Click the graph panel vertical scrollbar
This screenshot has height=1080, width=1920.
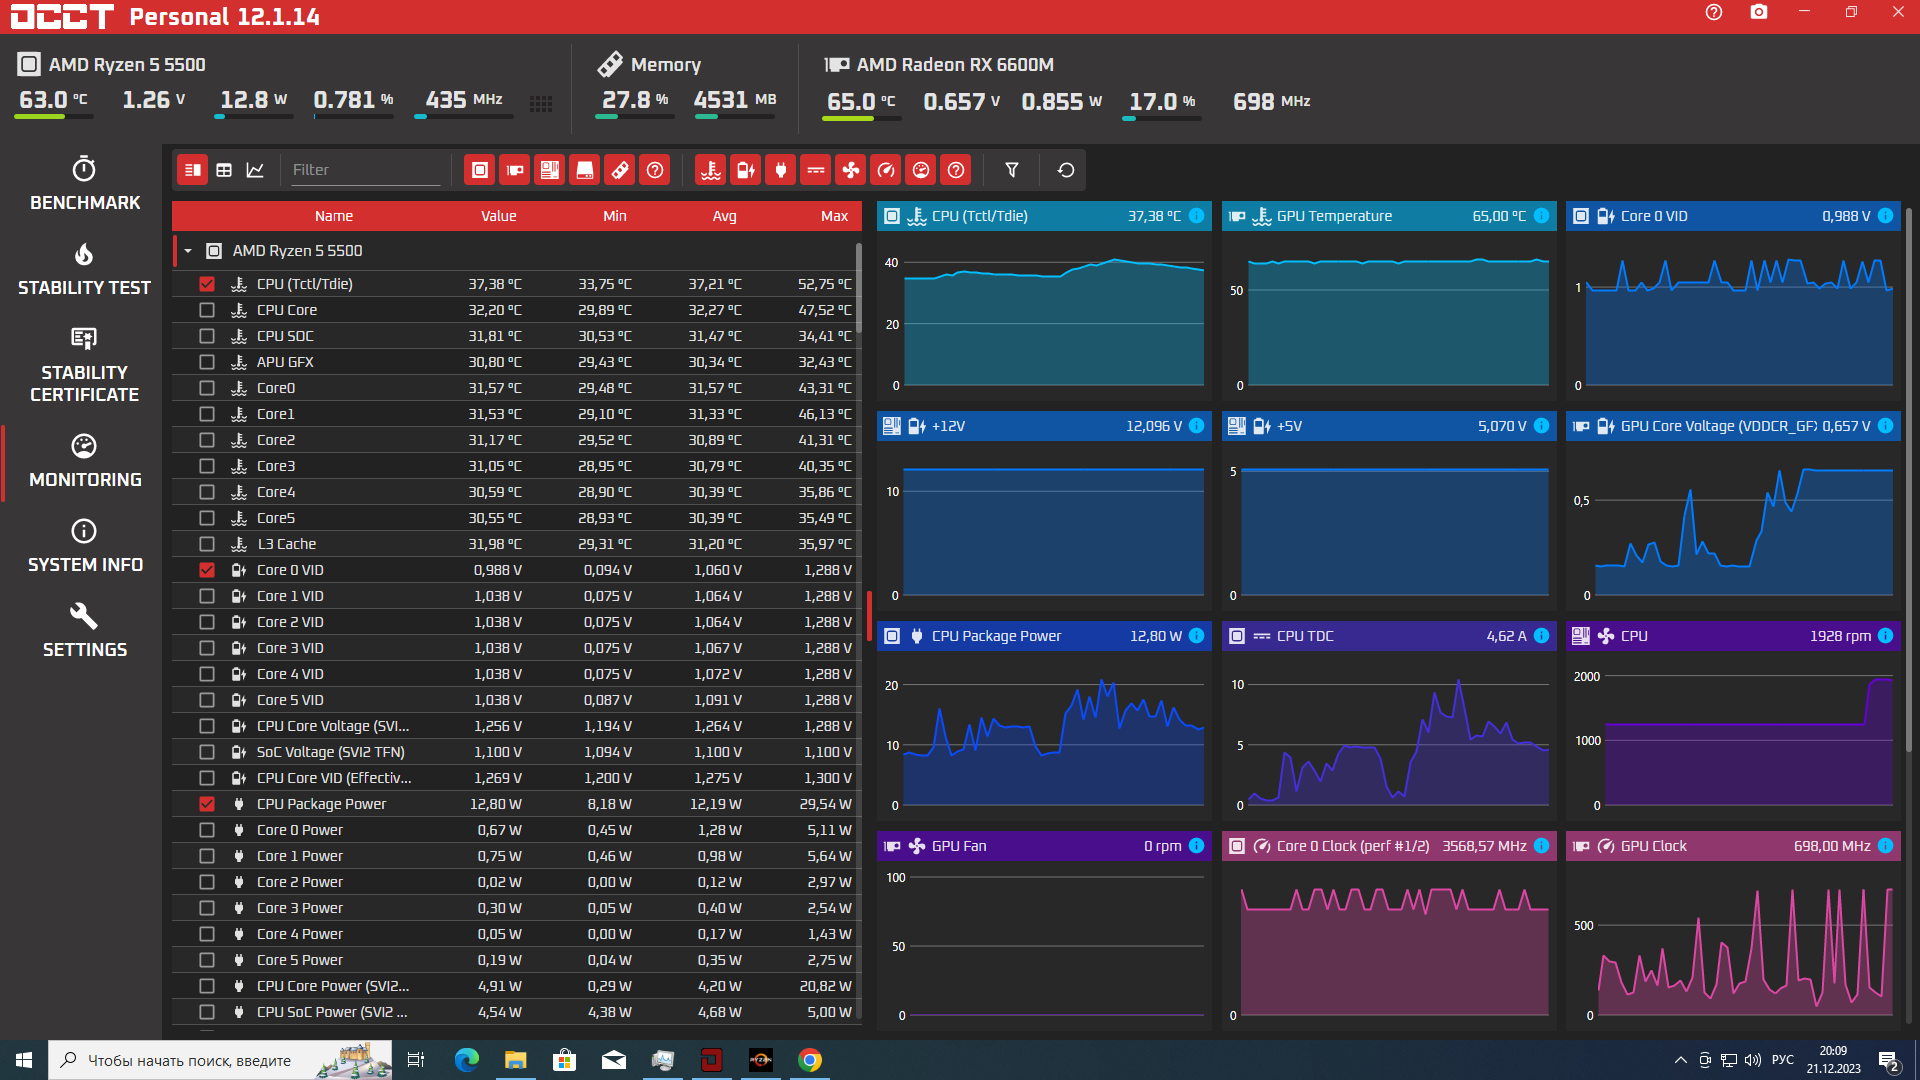(x=1909, y=480)
